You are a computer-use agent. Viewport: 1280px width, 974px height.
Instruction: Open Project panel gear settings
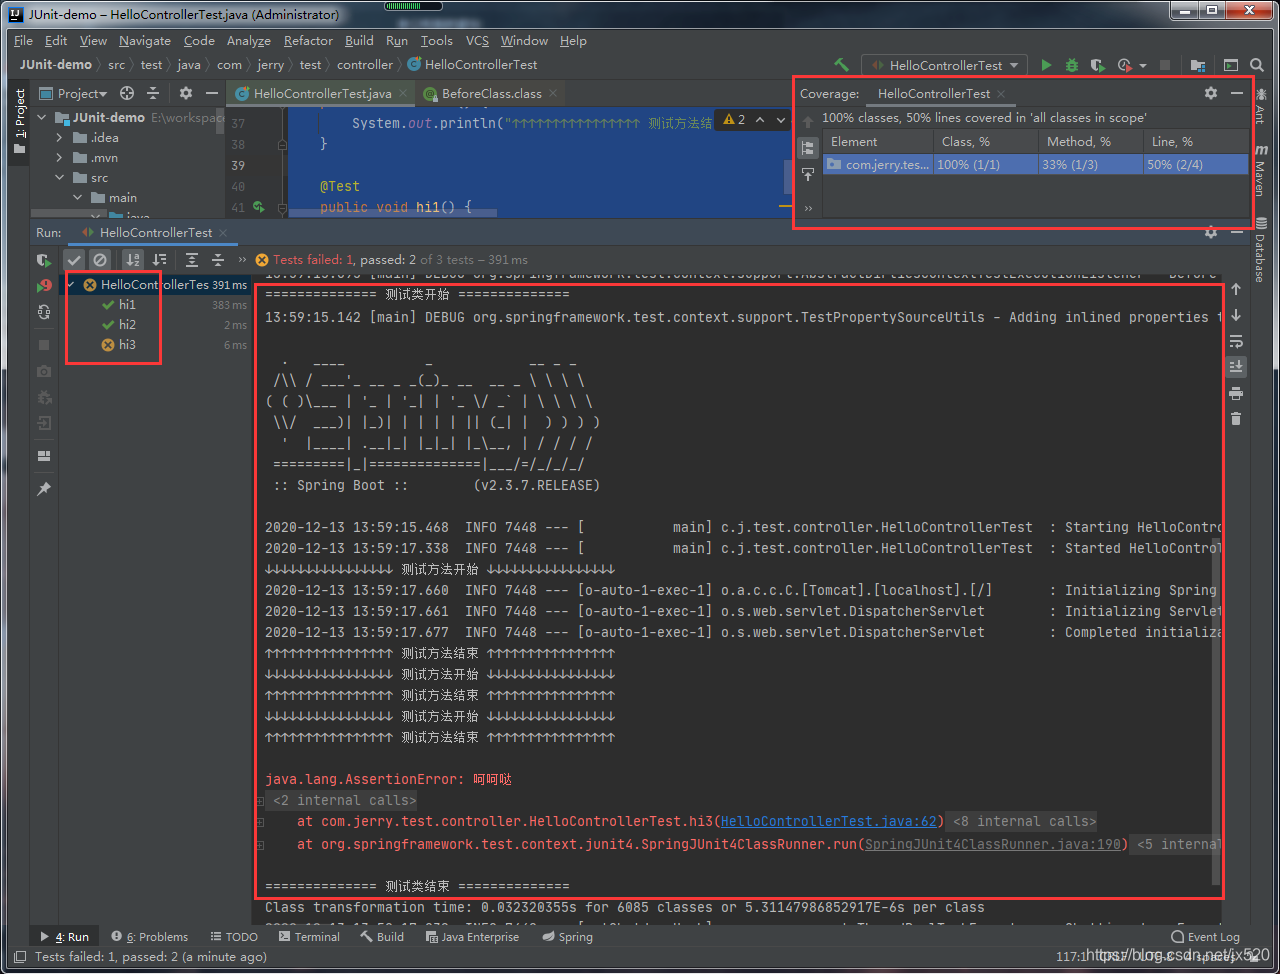point(185,93)
